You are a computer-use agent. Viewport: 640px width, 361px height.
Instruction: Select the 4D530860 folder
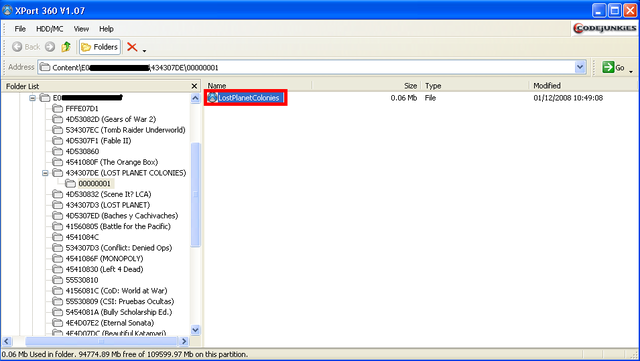[82, 152]
